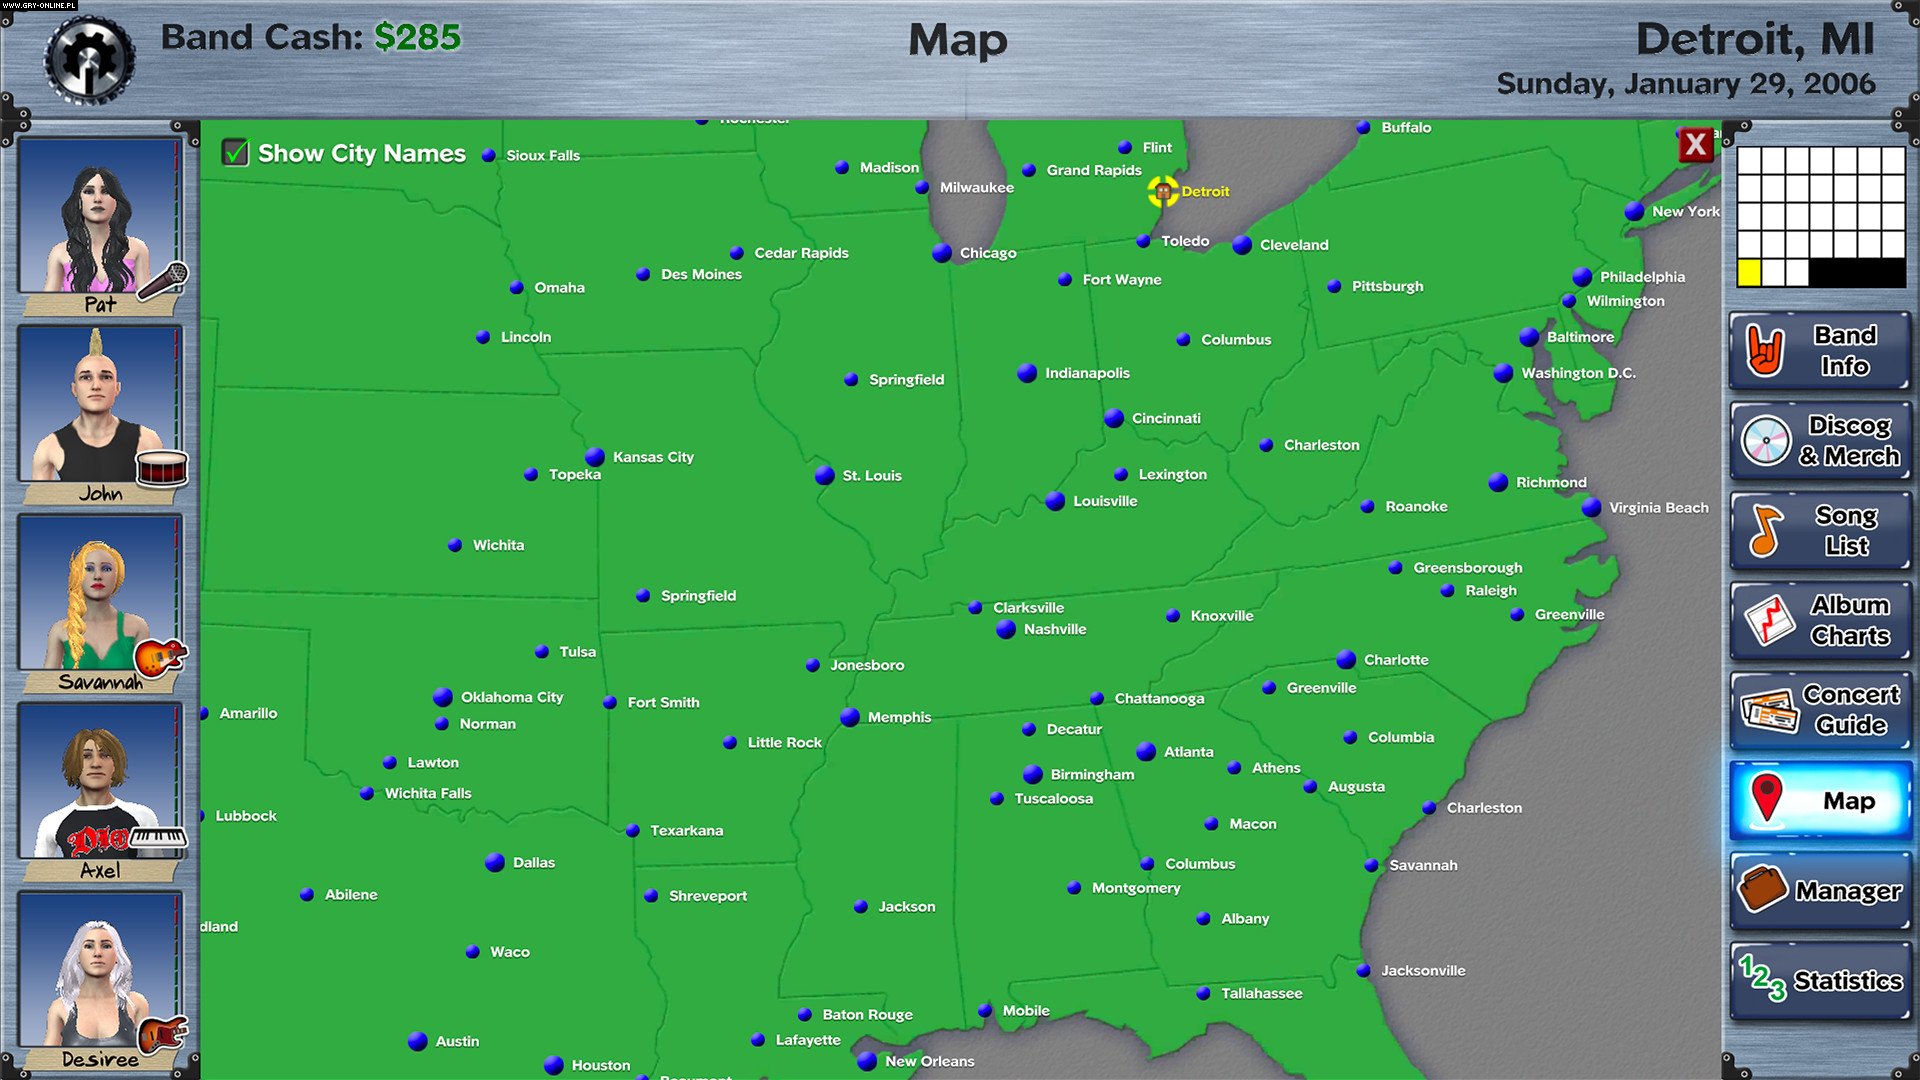
Task: Uncheck Show City Names
Action: click(x=237, y=153)
